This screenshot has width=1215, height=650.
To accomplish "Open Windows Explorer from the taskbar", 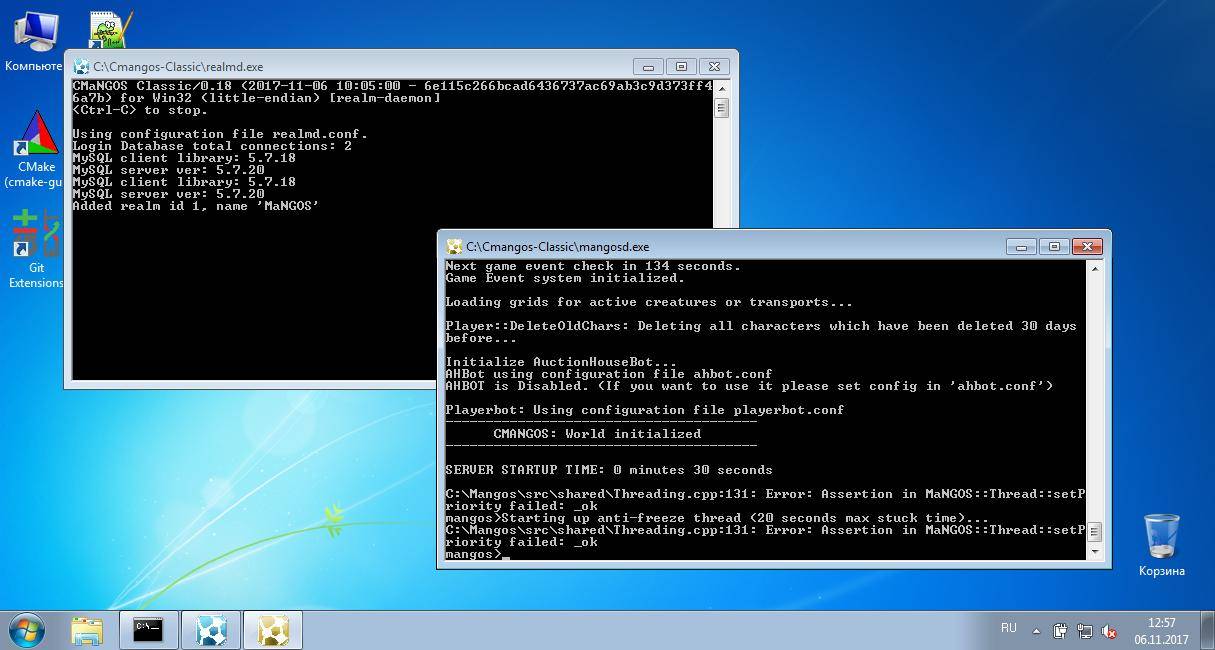I will (88, 630).
